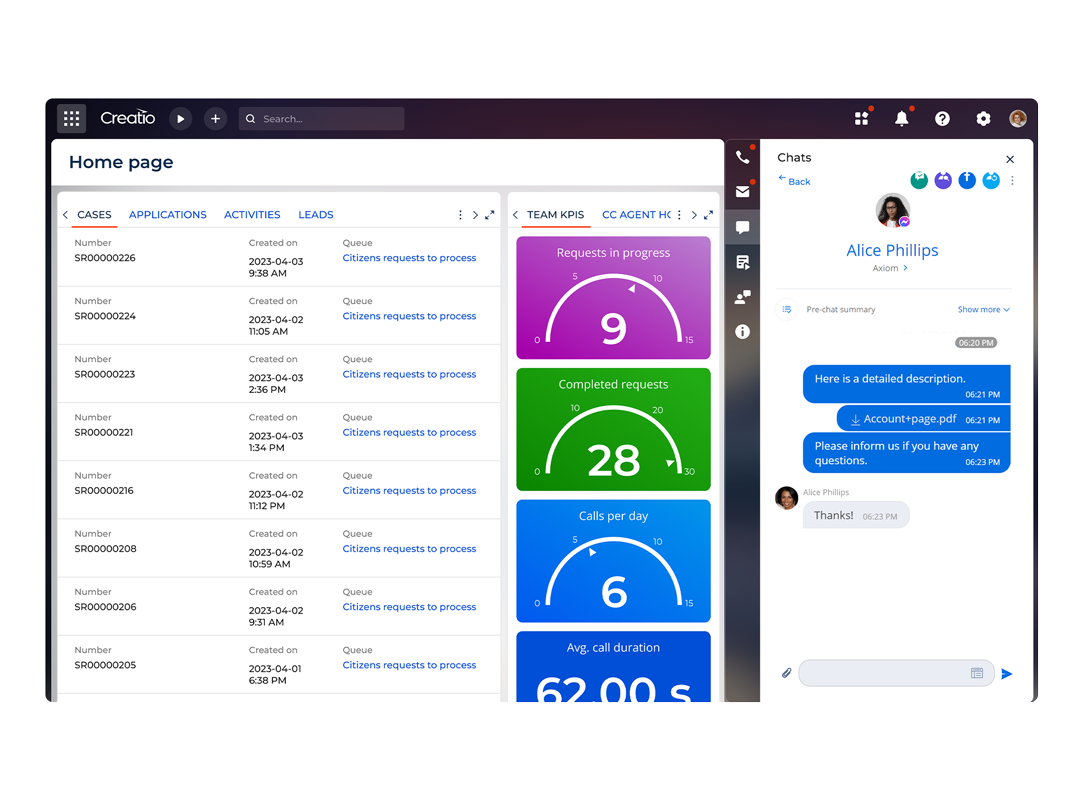Screen dimensions: 1082x800
Task: Open the Info panel at the sidebar bottom
Action: pyautogui.click(x=742, y=331)
